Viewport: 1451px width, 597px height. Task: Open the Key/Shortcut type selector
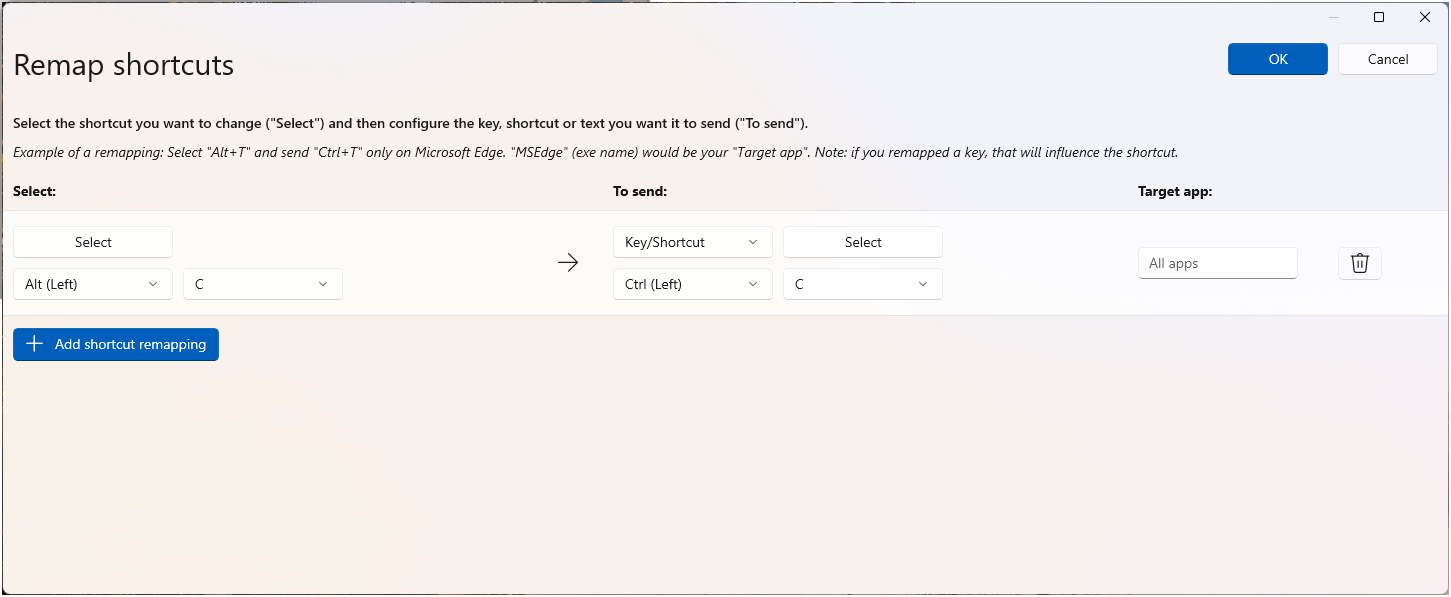pyautogui.click(x=692, y=242)
